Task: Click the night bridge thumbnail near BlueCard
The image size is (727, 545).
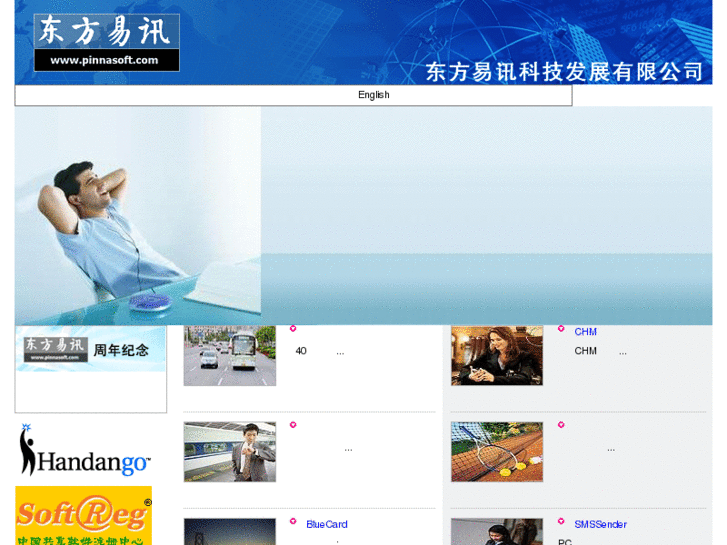Action: click(x=230, y=532)
